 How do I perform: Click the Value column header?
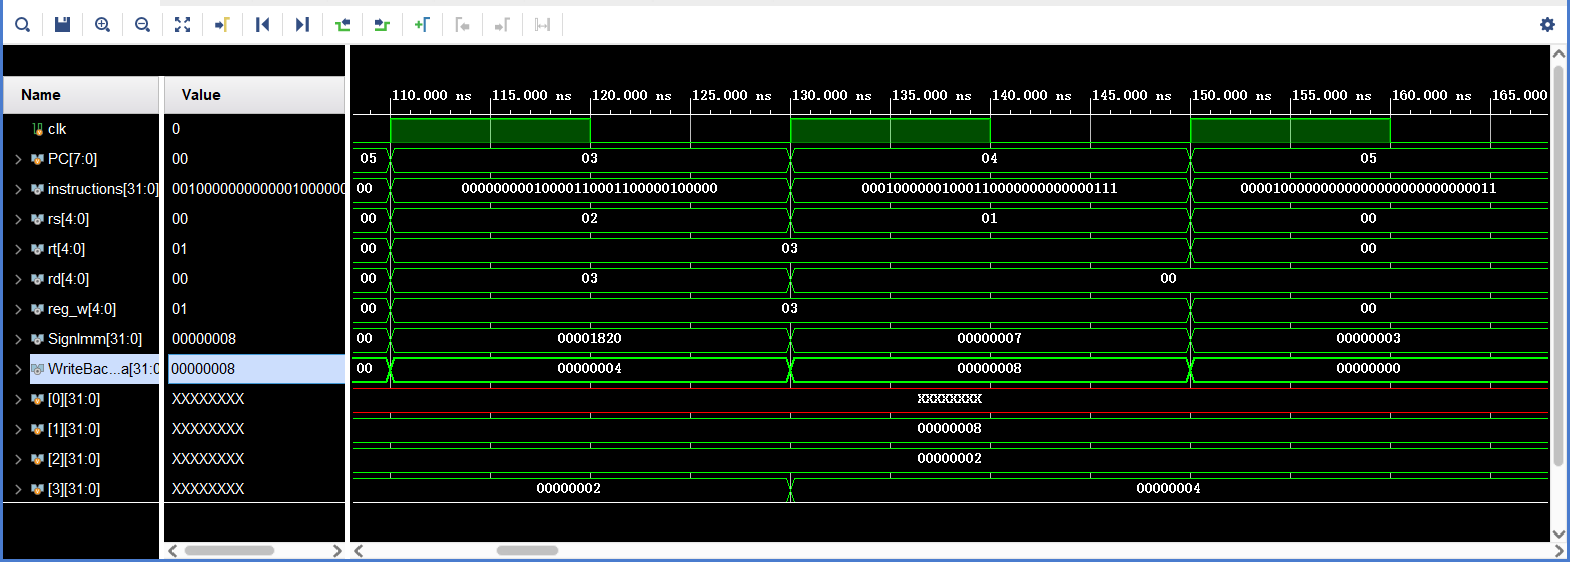[x=255, y=95]
